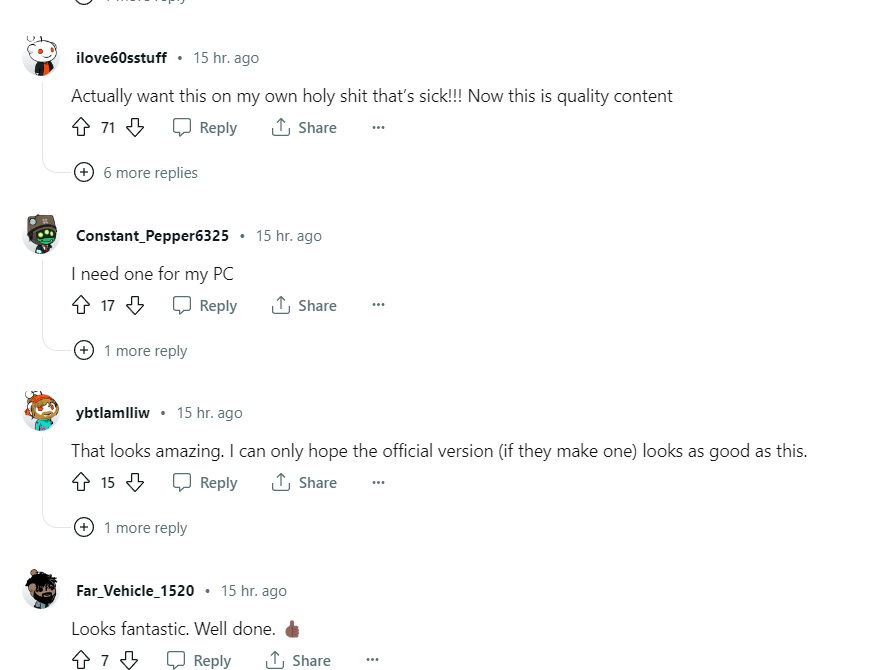Viewport: 882px width, 670px height.
Task: Share Constant_Pepper6325's comment
Action: click(304, 306)
